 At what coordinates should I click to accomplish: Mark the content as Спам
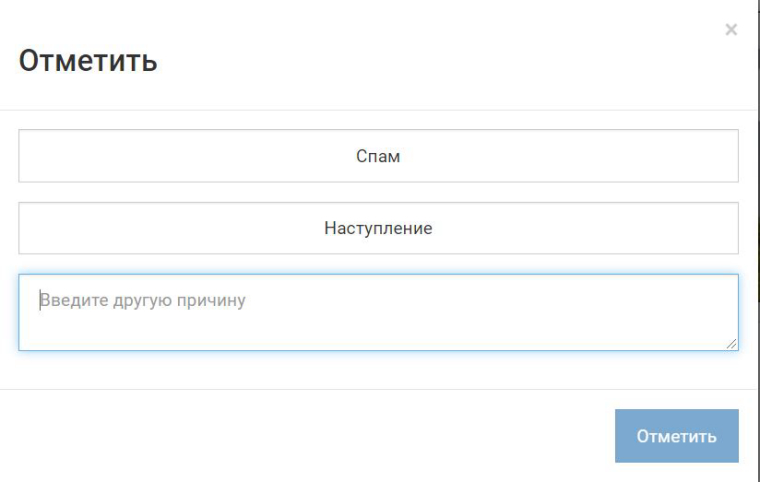pos(378,156)
